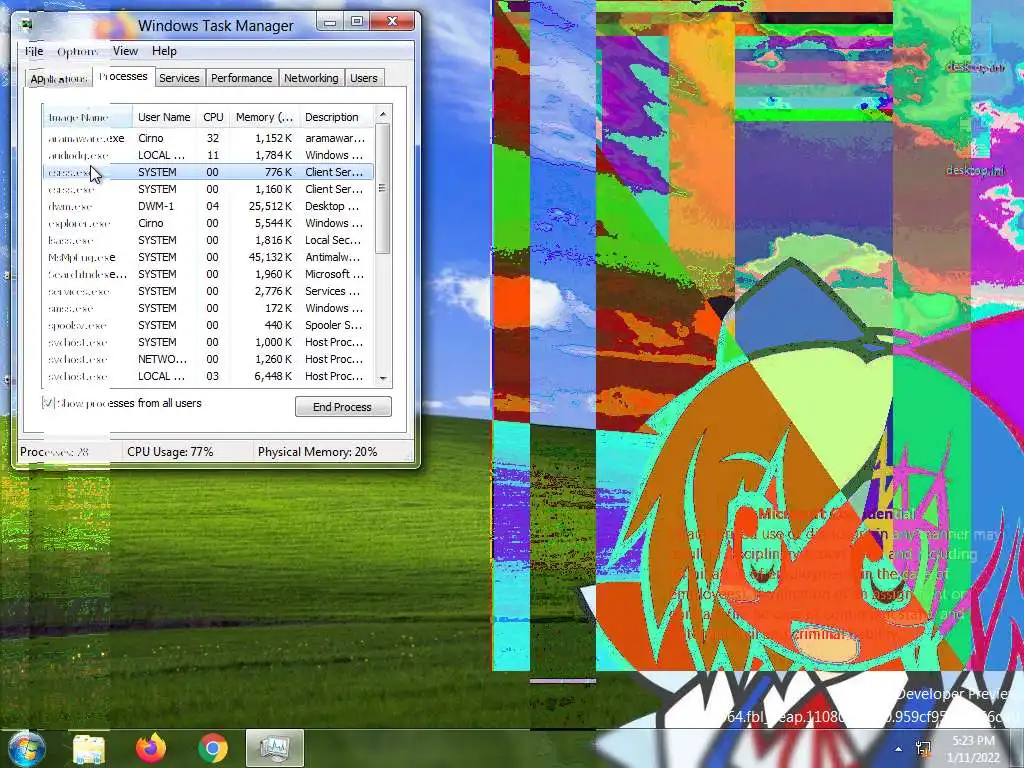
Task: Click the date 1/11/2022 in tray
Action: pyautogui.click(x=973, y=758)
